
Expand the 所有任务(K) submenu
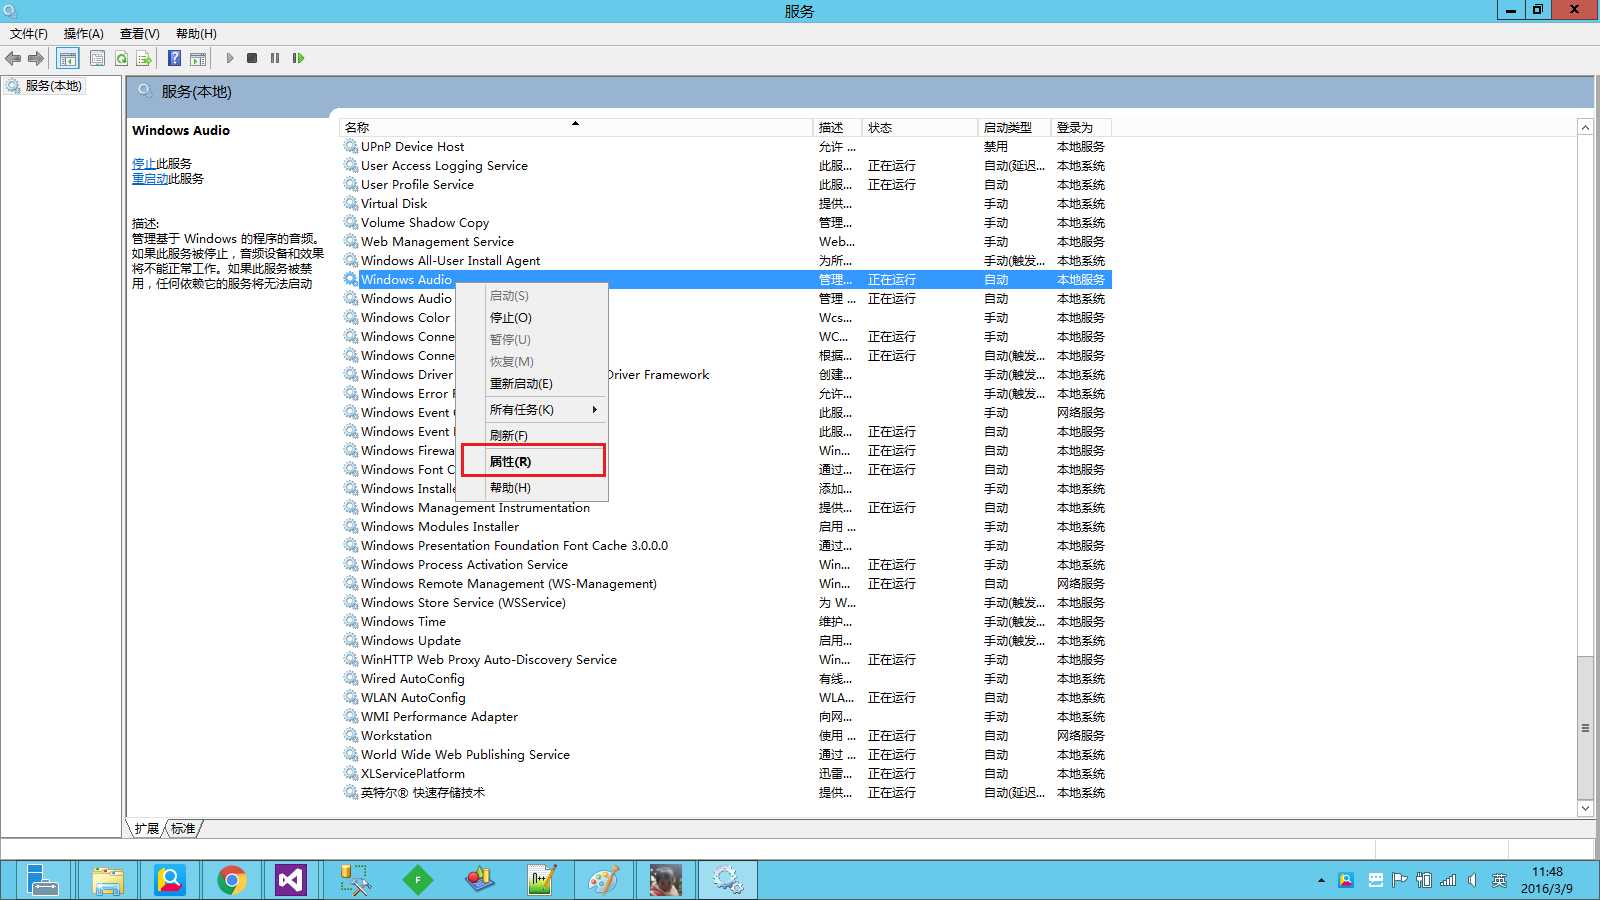[x=532, y=410]
